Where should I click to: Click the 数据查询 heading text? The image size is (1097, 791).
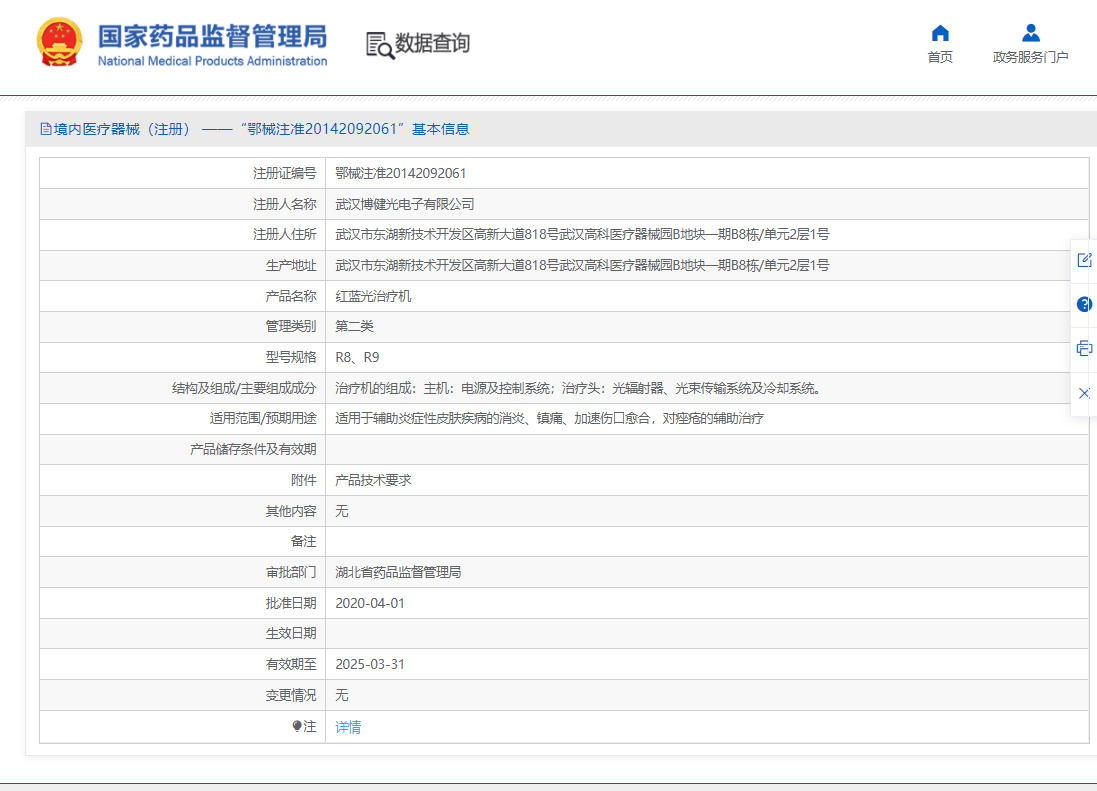tap(432, 43)
